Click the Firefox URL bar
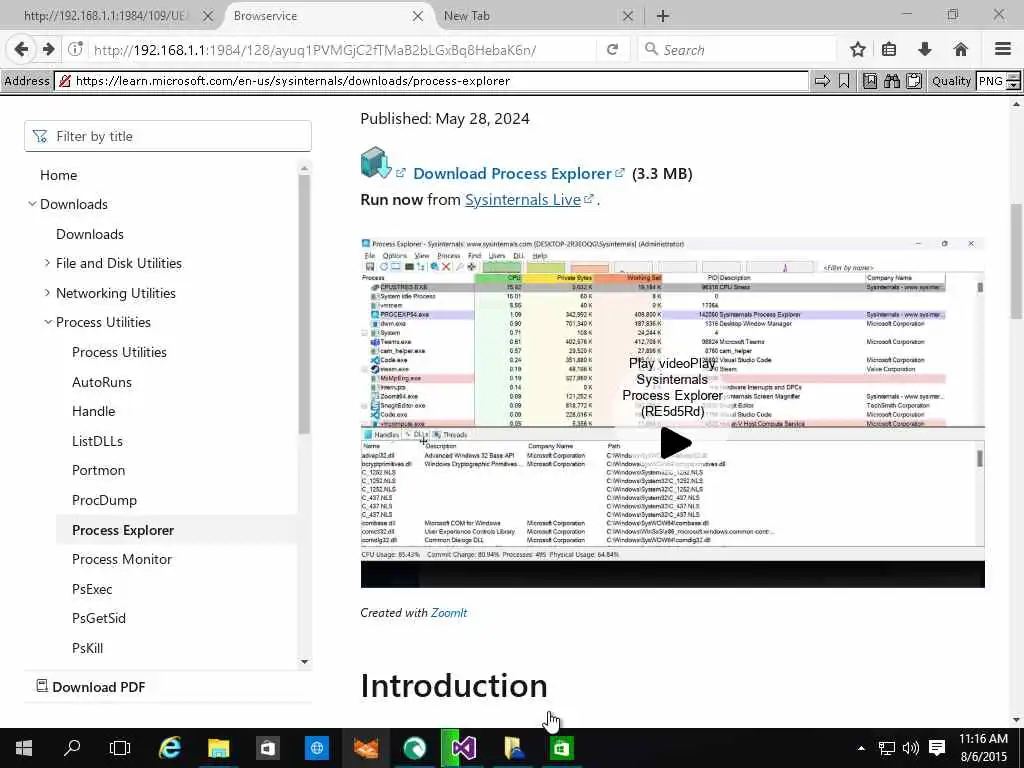Screen dimensions: 1024x768 tap(342, 50)
